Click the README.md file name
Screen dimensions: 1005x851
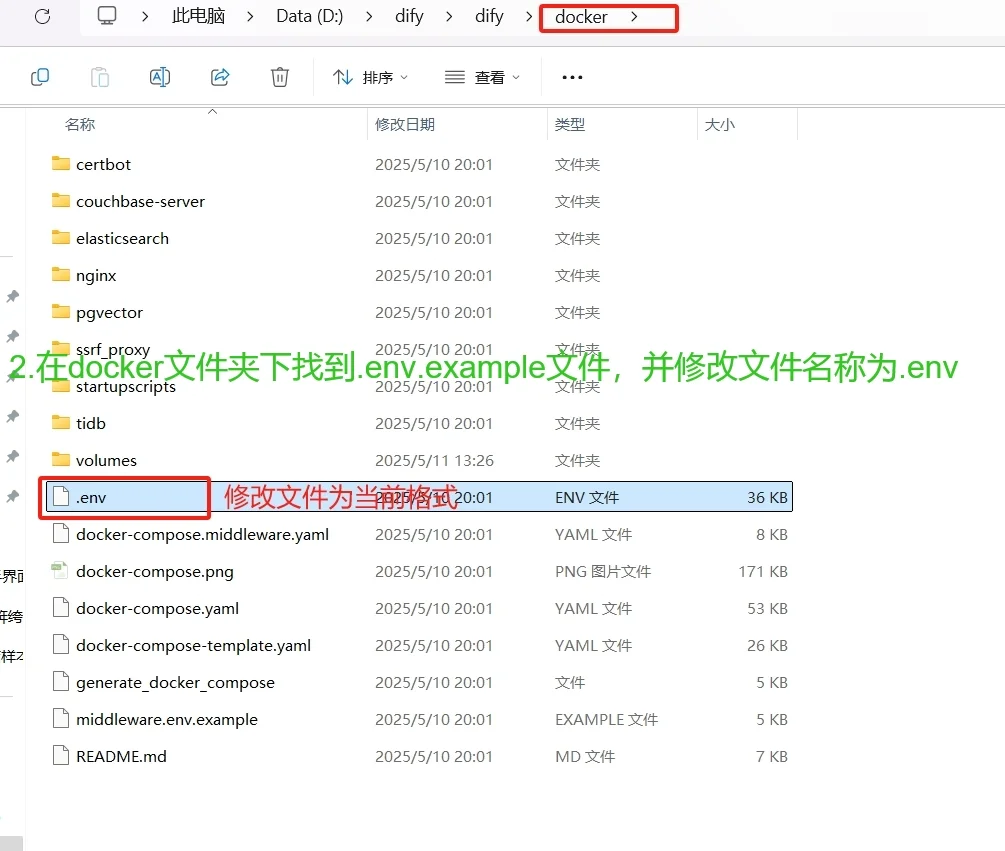coord(121,757)
